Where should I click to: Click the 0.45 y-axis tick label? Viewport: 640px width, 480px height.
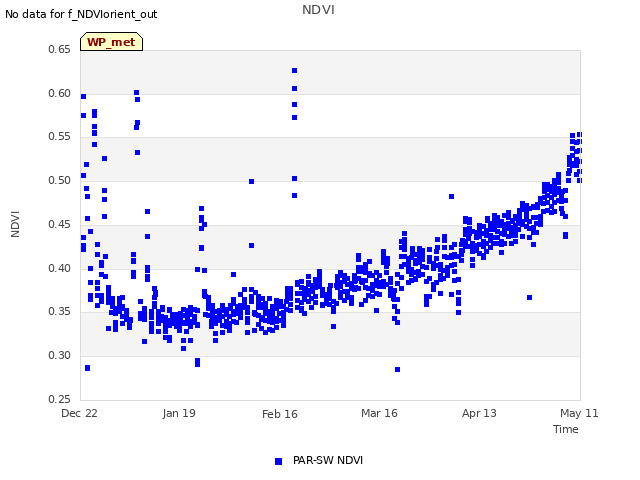[59, 224]
